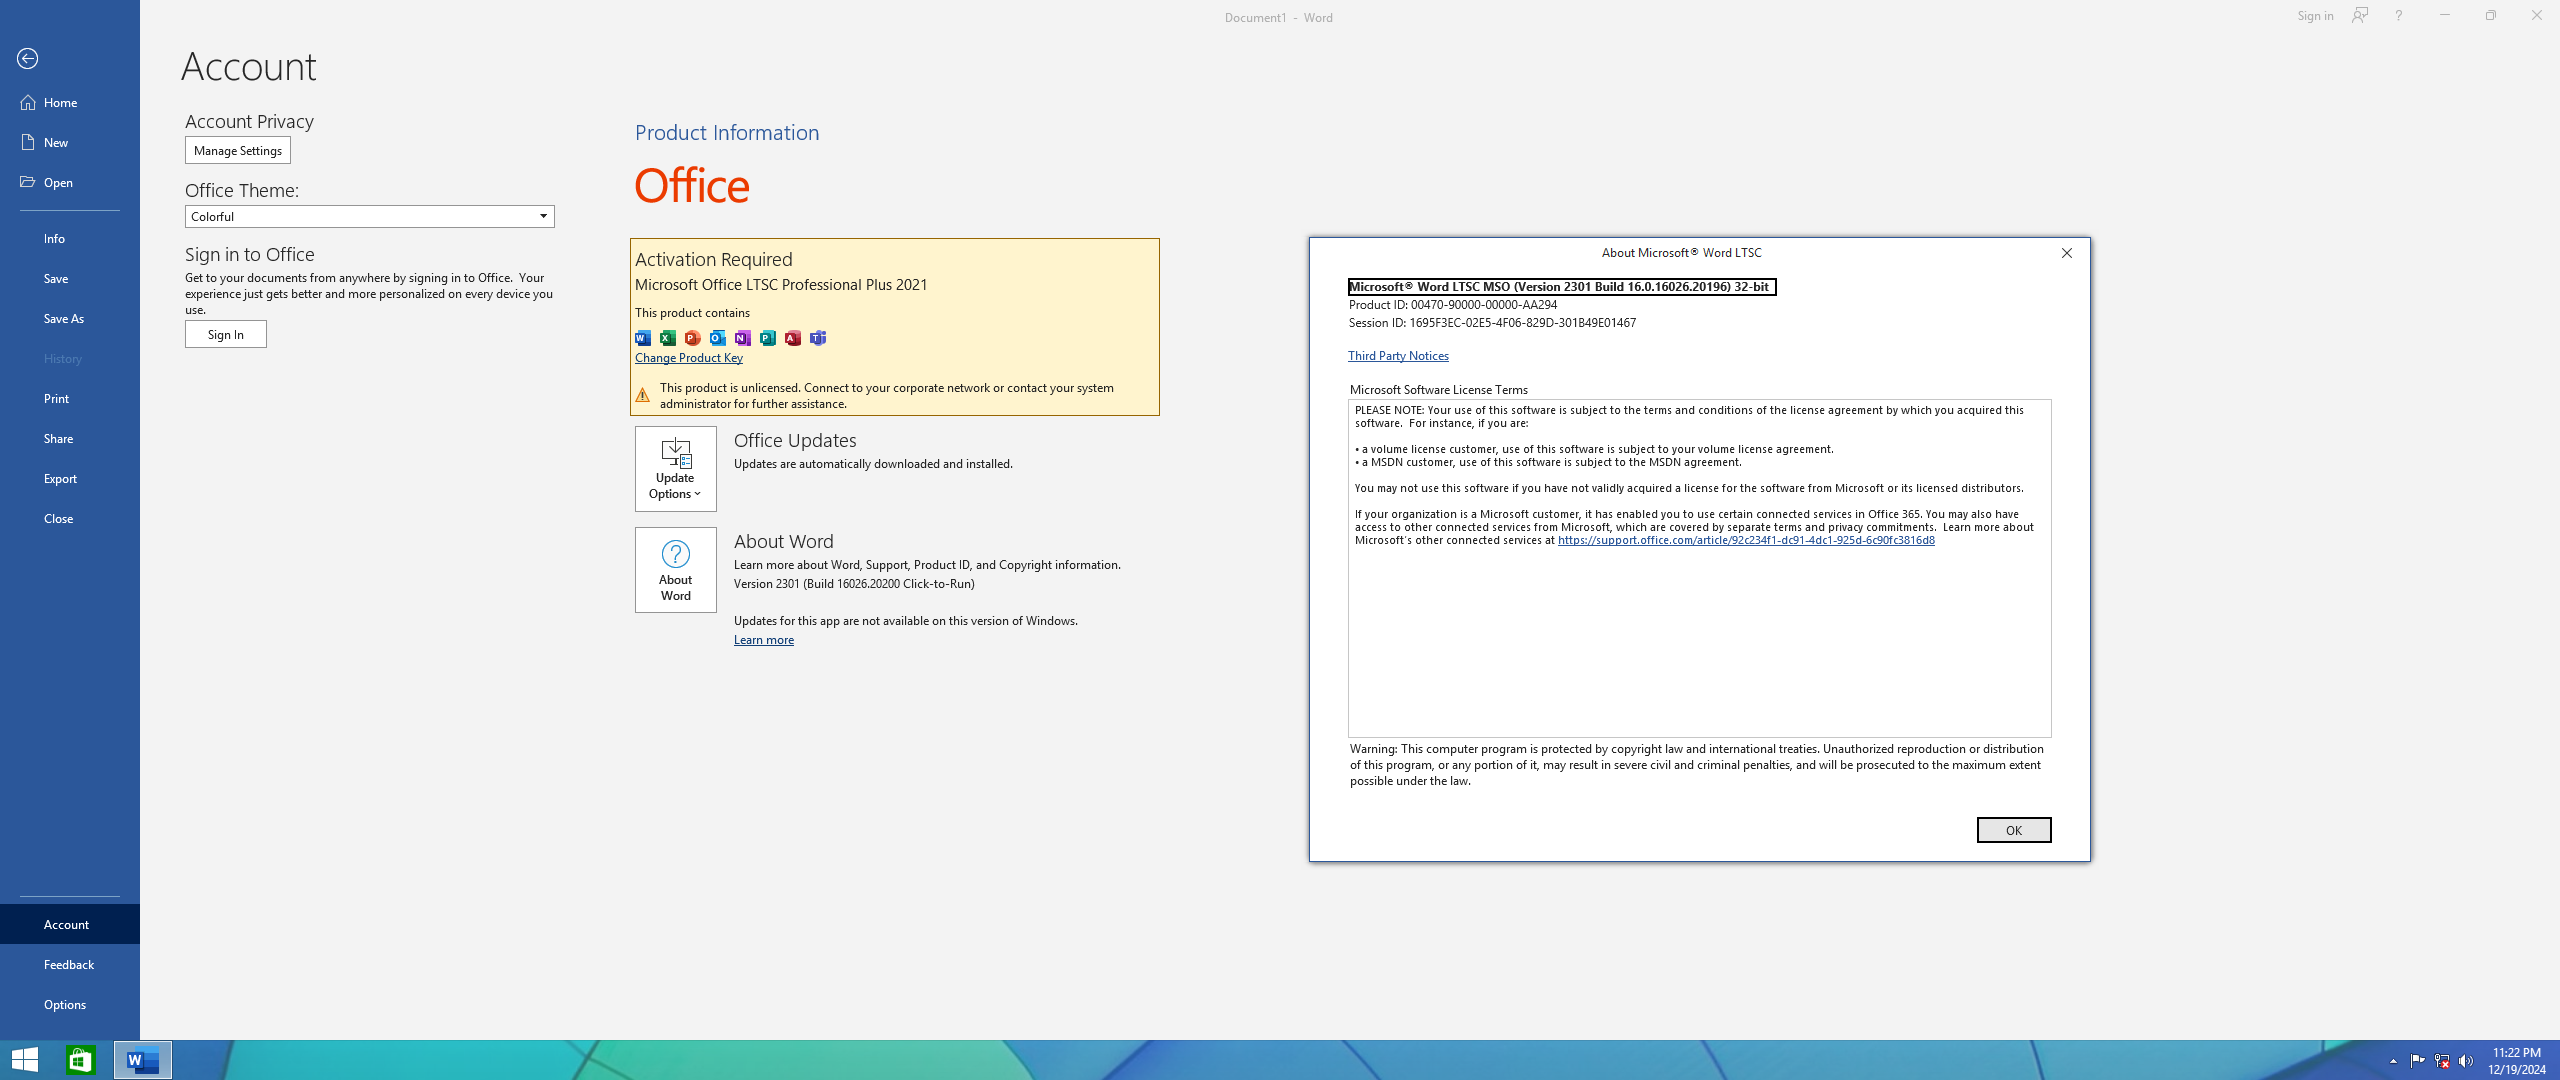The height and width of the screenshot is (1080, 2560).
Task: Click the Word app icon in product list
Action: pyautogui.click(x=643, y=338)
